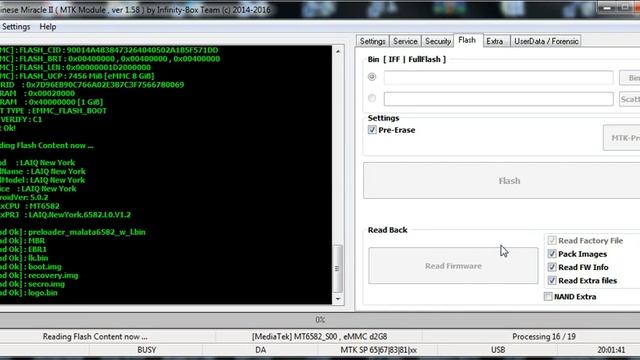Click the 'Processing 16 / 19' status
The image size is (640, 360).
pyautogui.click(x=544, y=337)
